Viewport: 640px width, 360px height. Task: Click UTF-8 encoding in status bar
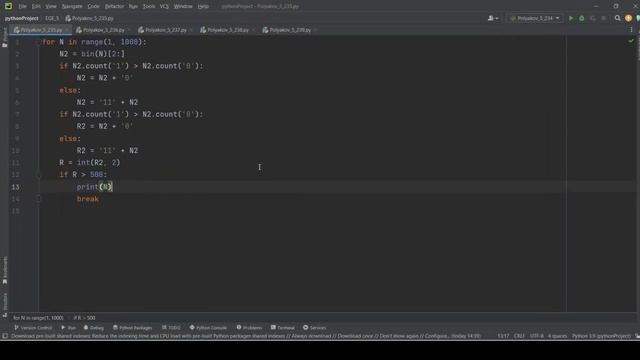(x=536, y=336)
